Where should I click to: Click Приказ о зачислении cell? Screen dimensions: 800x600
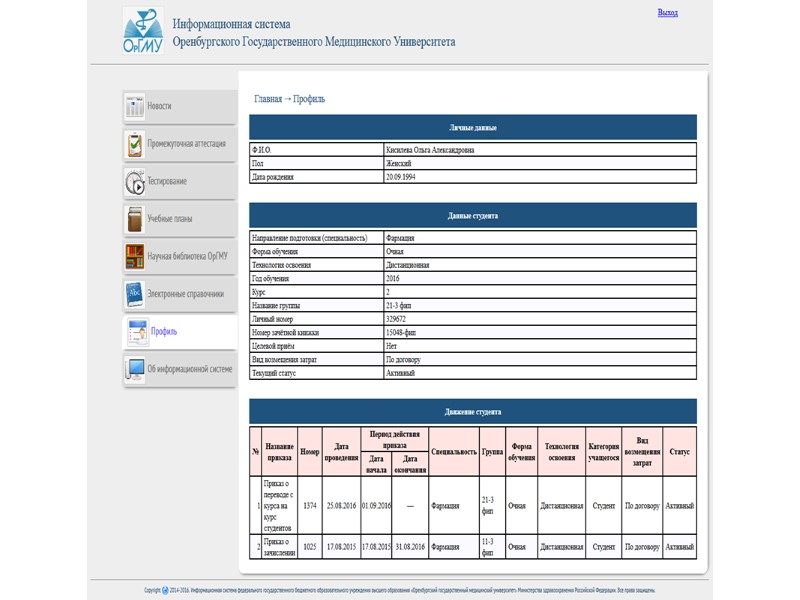(x=279, y=547)
